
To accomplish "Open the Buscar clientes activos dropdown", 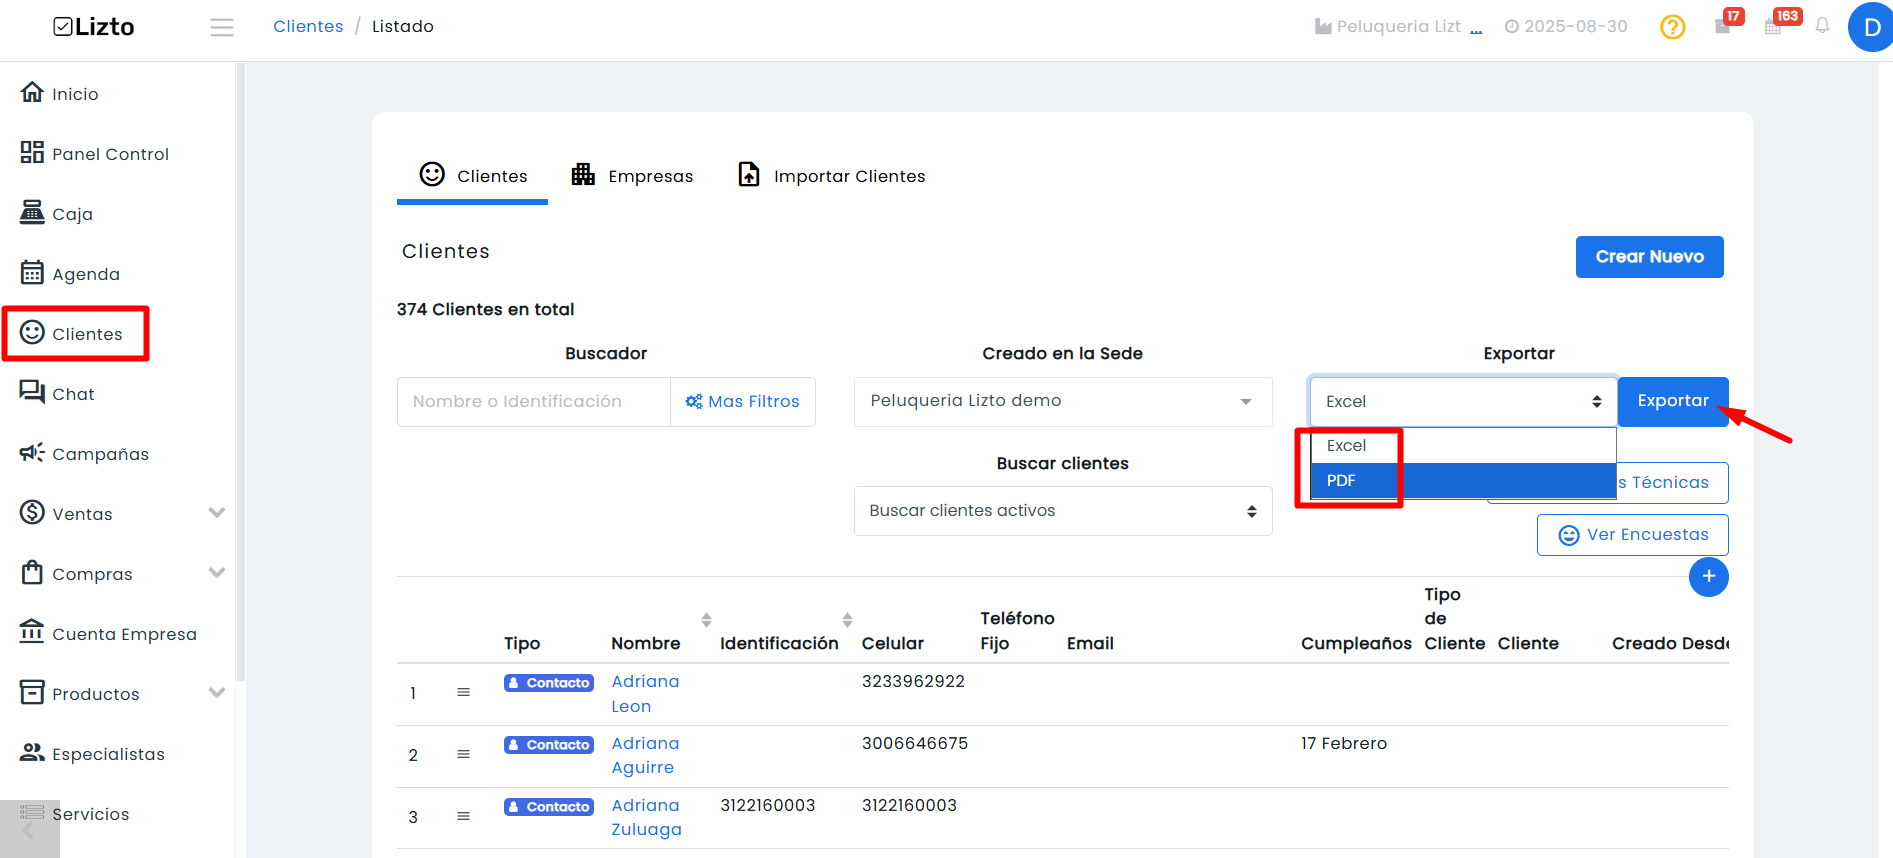I will tap(1063, 511).
